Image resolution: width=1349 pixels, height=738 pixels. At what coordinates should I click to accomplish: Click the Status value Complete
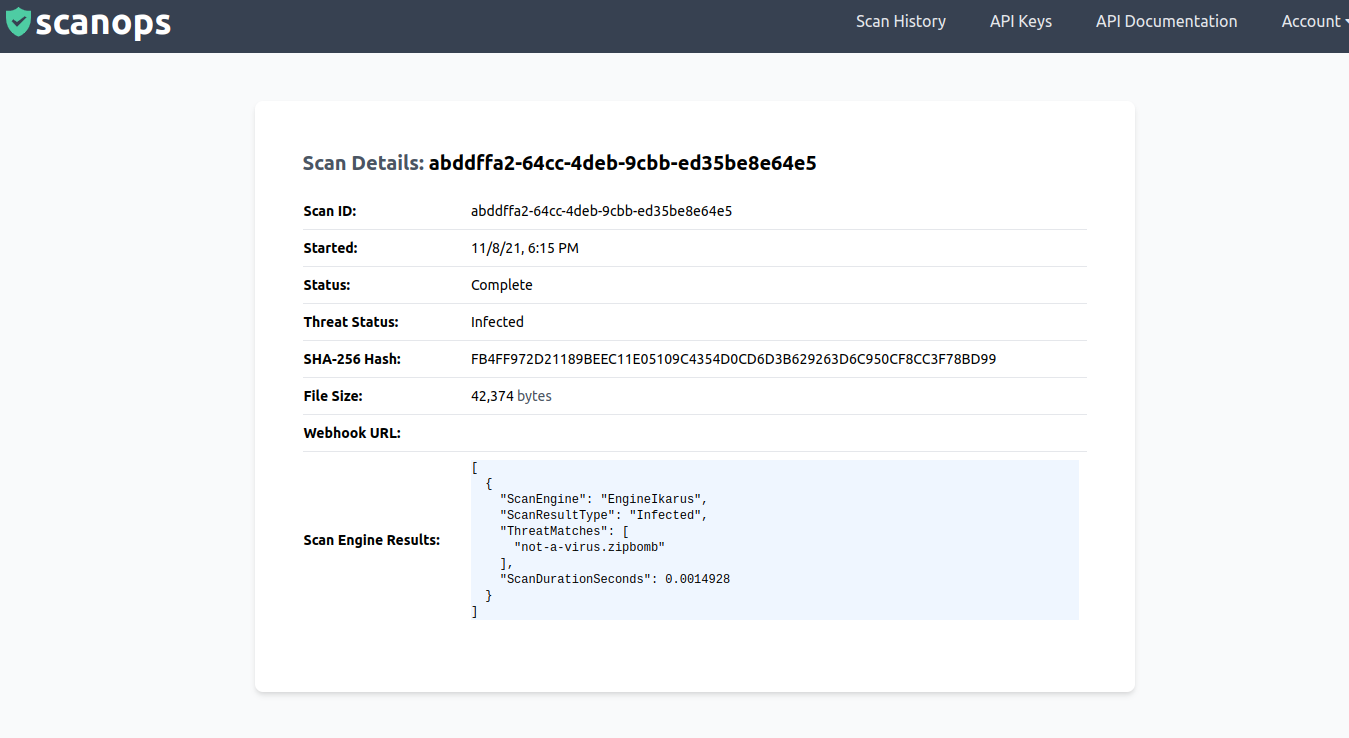point(502,285)
